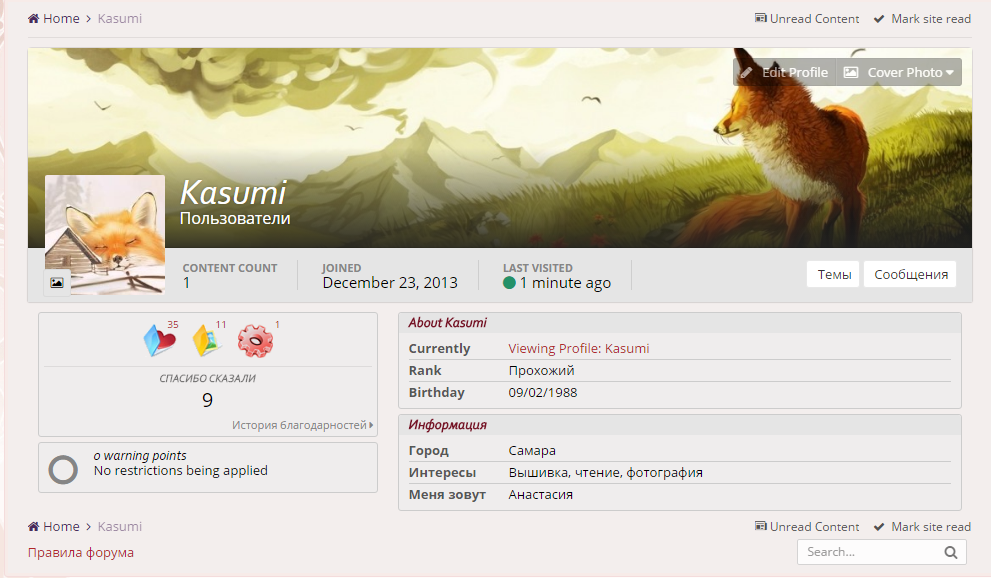Click the top Mark site read checkmark
This screenshot has height=578, width=991.
coord(879,19)
